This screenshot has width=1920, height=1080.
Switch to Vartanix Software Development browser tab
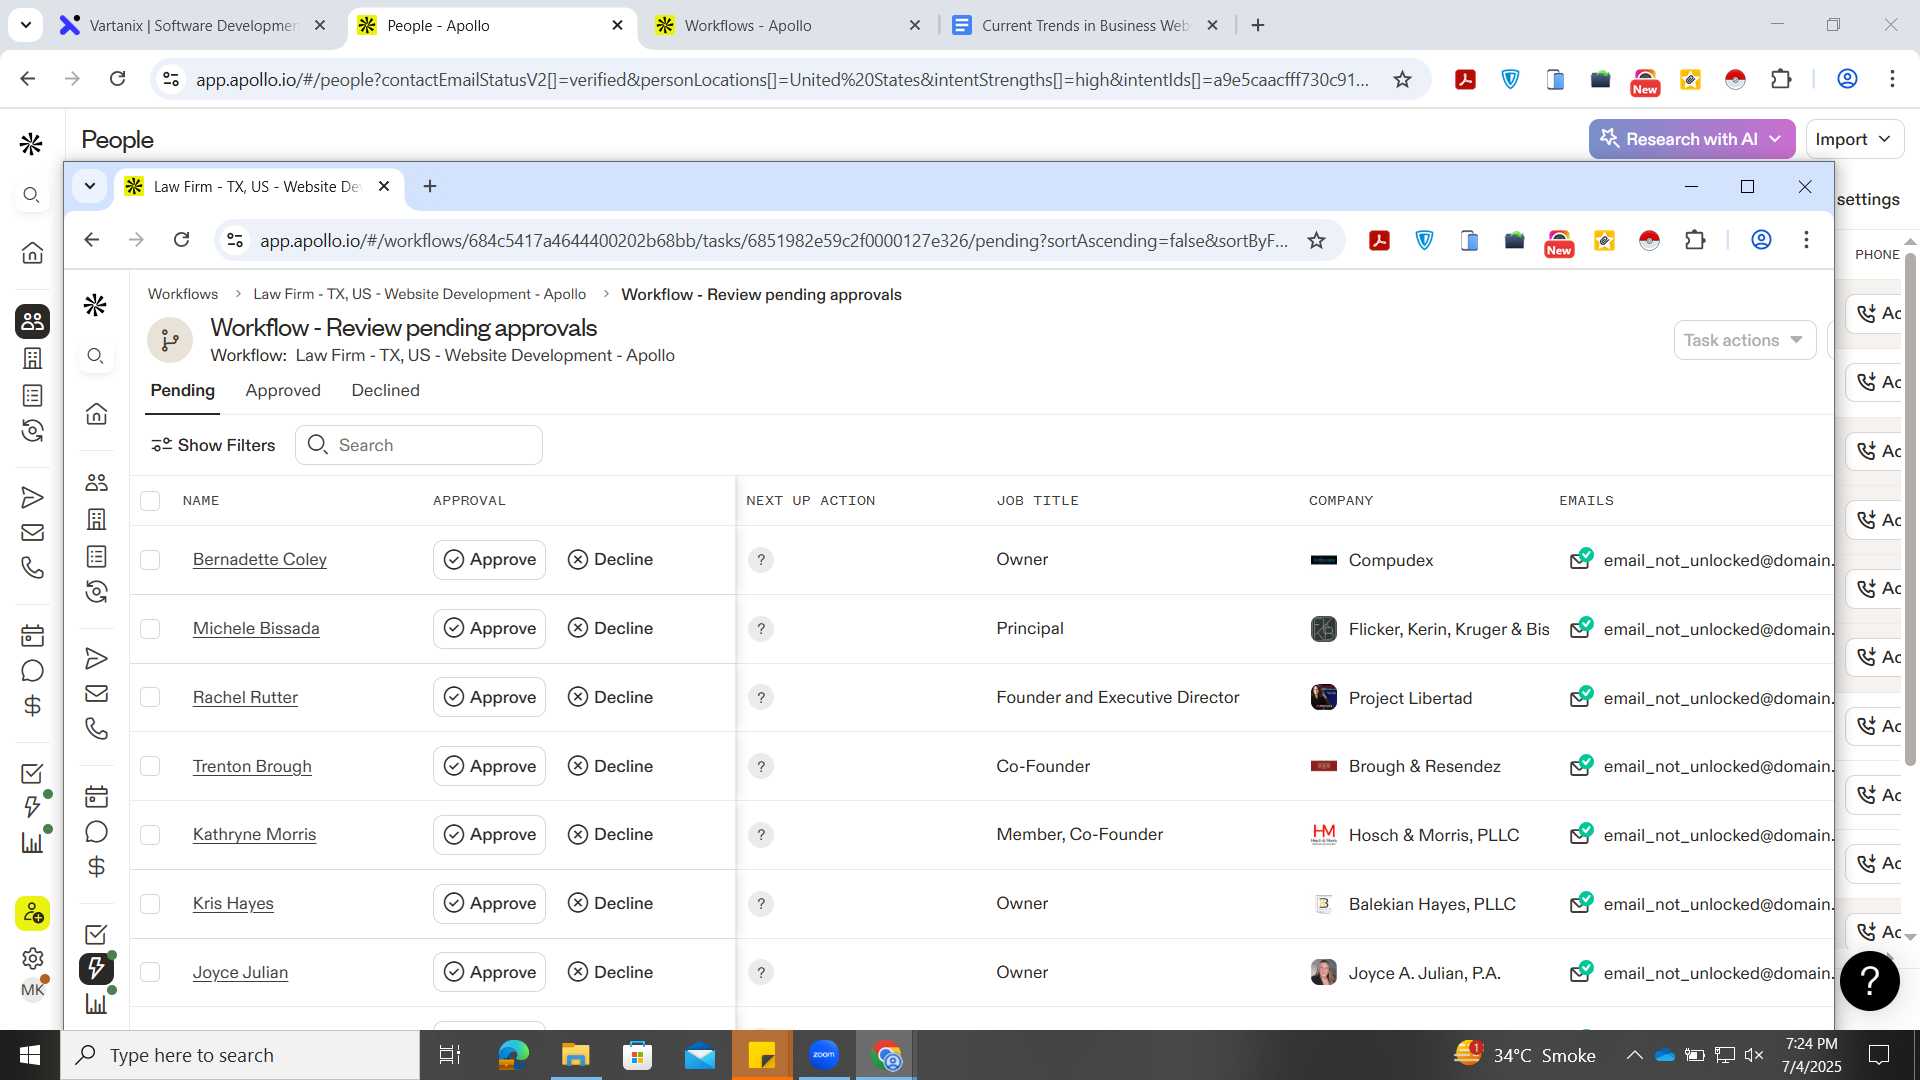click(194, 26)
